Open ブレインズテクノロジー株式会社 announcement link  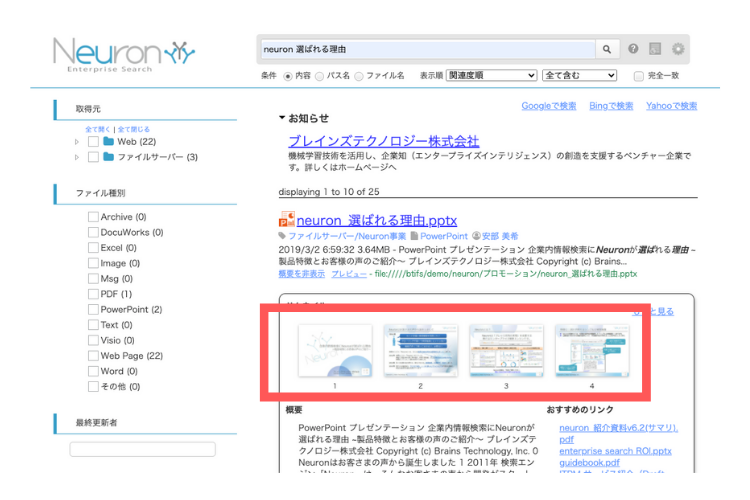384,141
